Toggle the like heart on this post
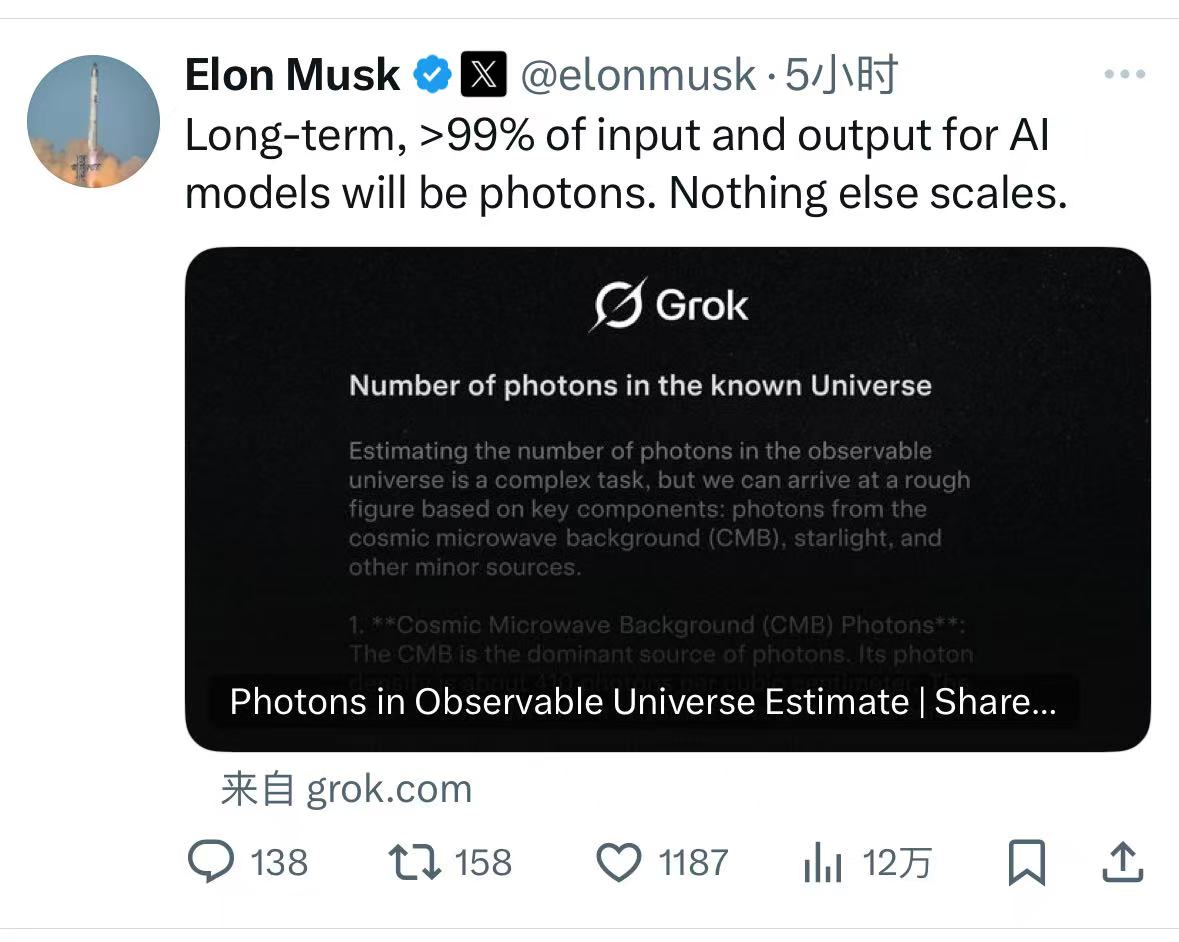1179x942 pixels. pyautogui.click(x=618, y=862)
